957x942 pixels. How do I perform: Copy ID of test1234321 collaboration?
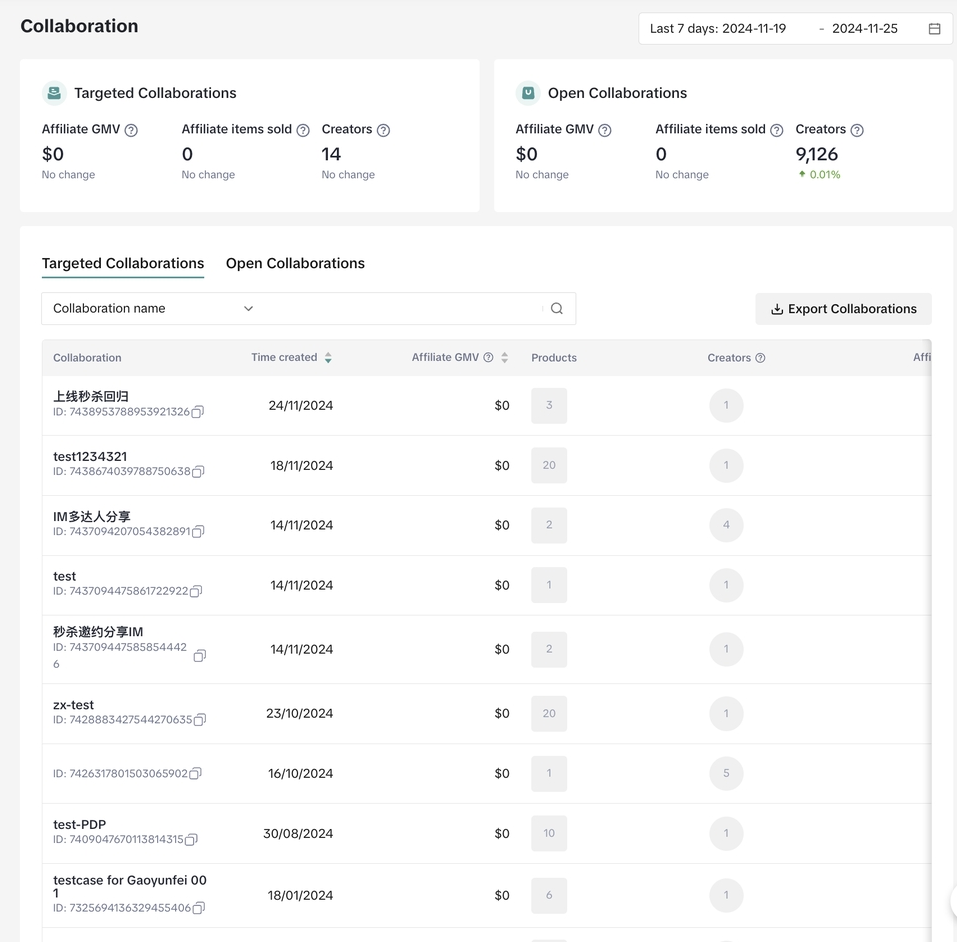click(198, 472)
